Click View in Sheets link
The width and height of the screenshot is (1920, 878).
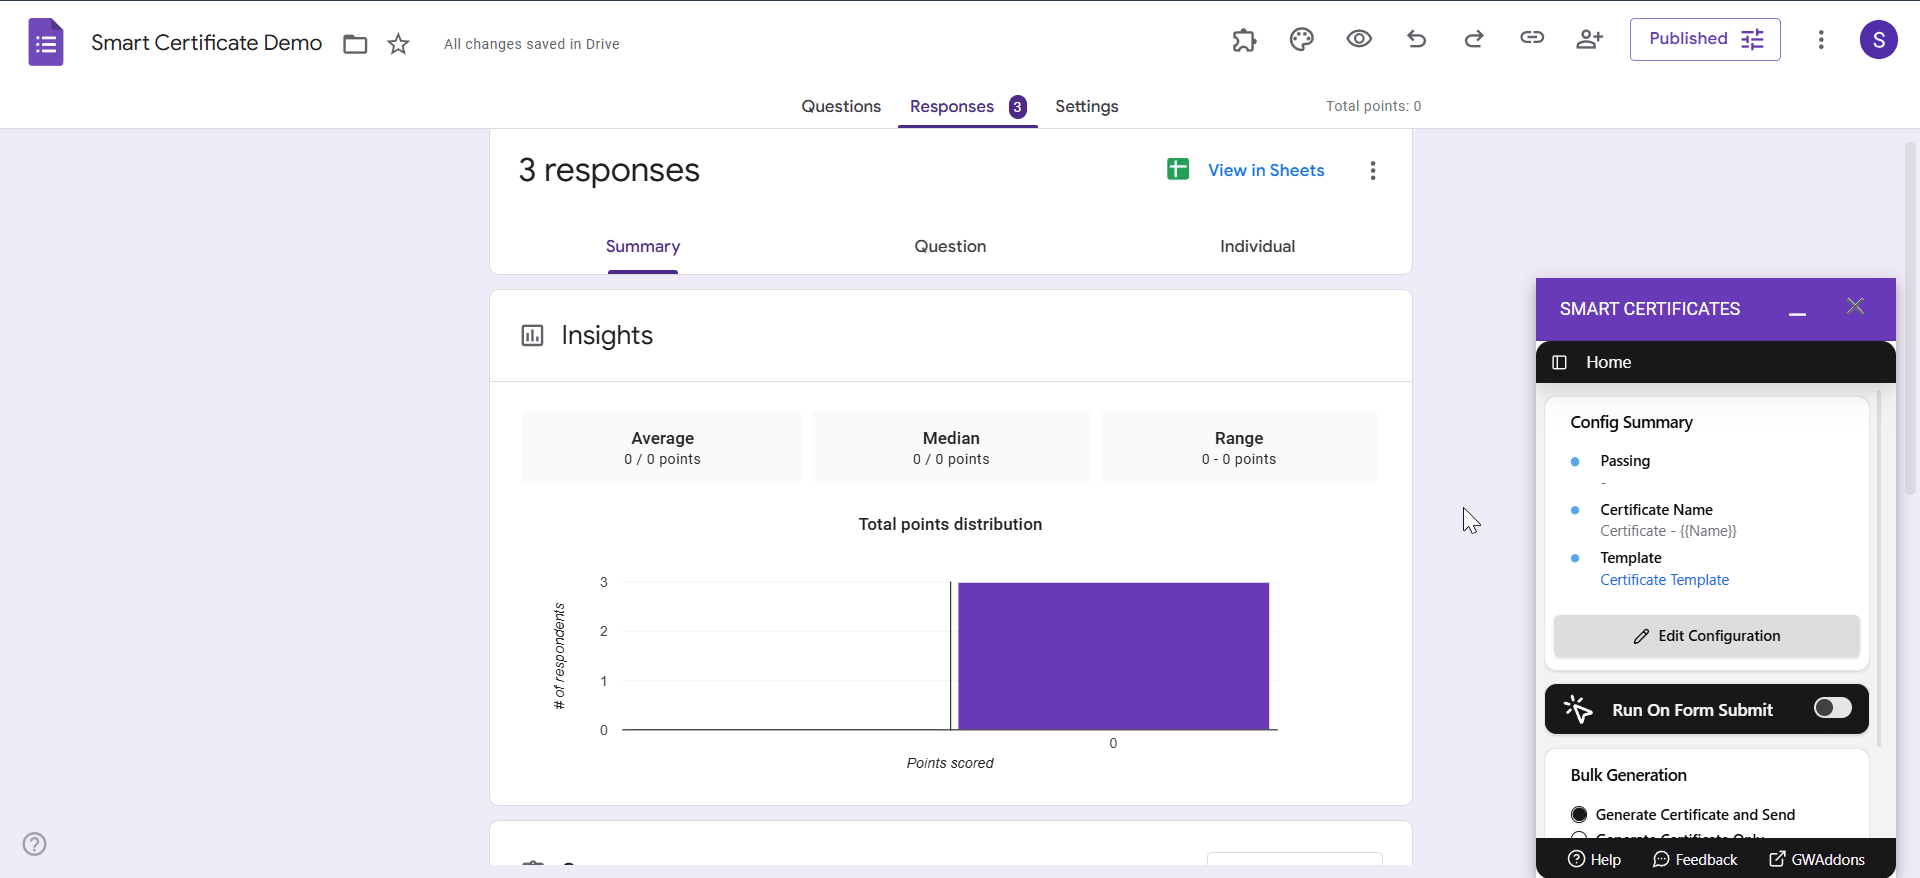click(x=1266, y=170)
